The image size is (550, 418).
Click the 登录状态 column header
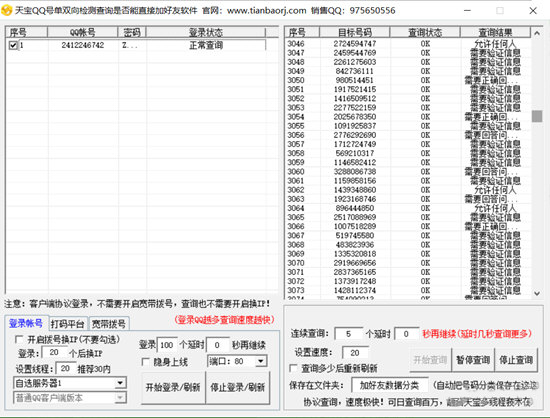pos(206,32)
